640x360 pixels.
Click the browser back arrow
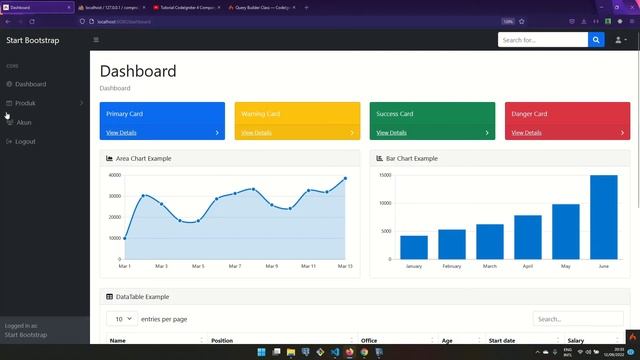click(8, 21)
